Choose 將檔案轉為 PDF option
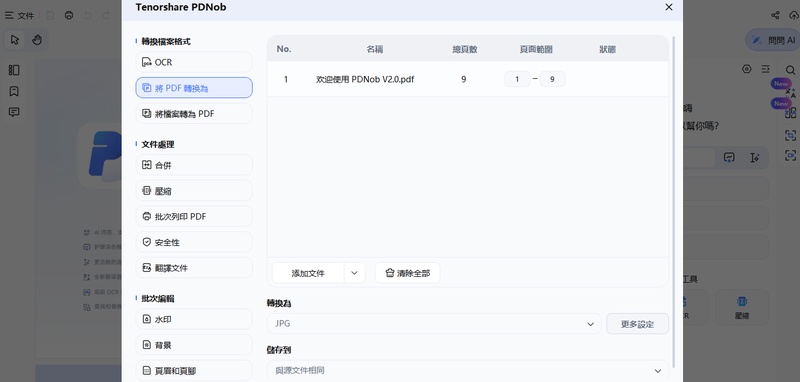Screen dimensions: 800x382 click(x=194, y=114)
